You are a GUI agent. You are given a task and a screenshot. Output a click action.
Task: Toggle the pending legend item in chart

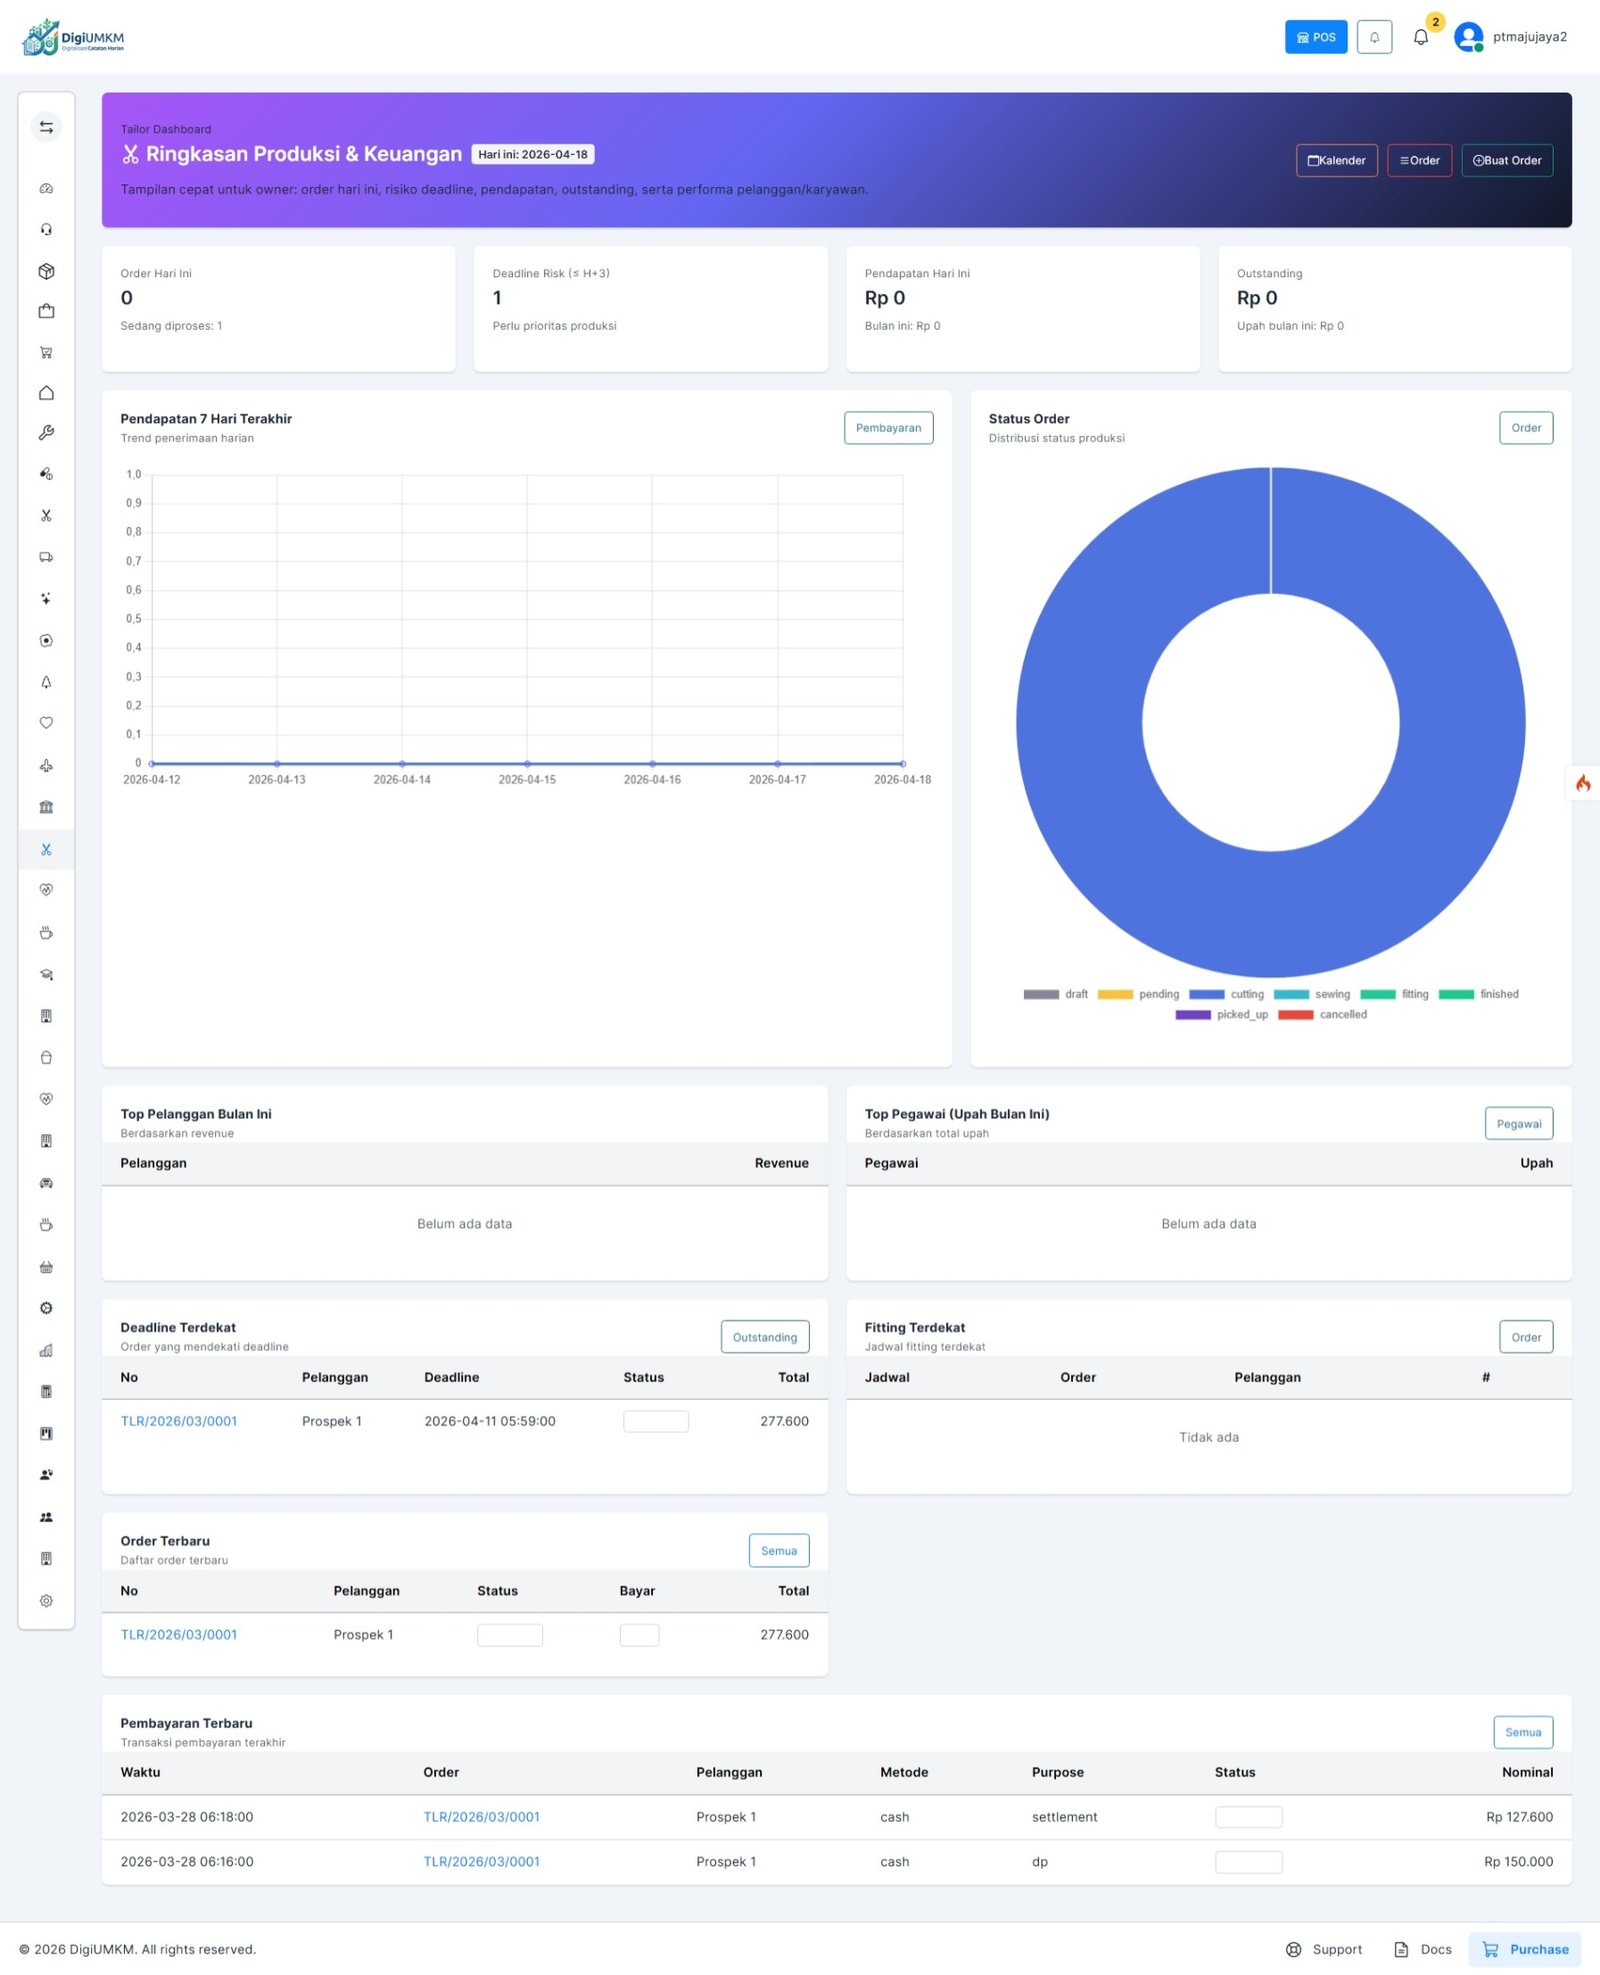(x=1138, y=994)
